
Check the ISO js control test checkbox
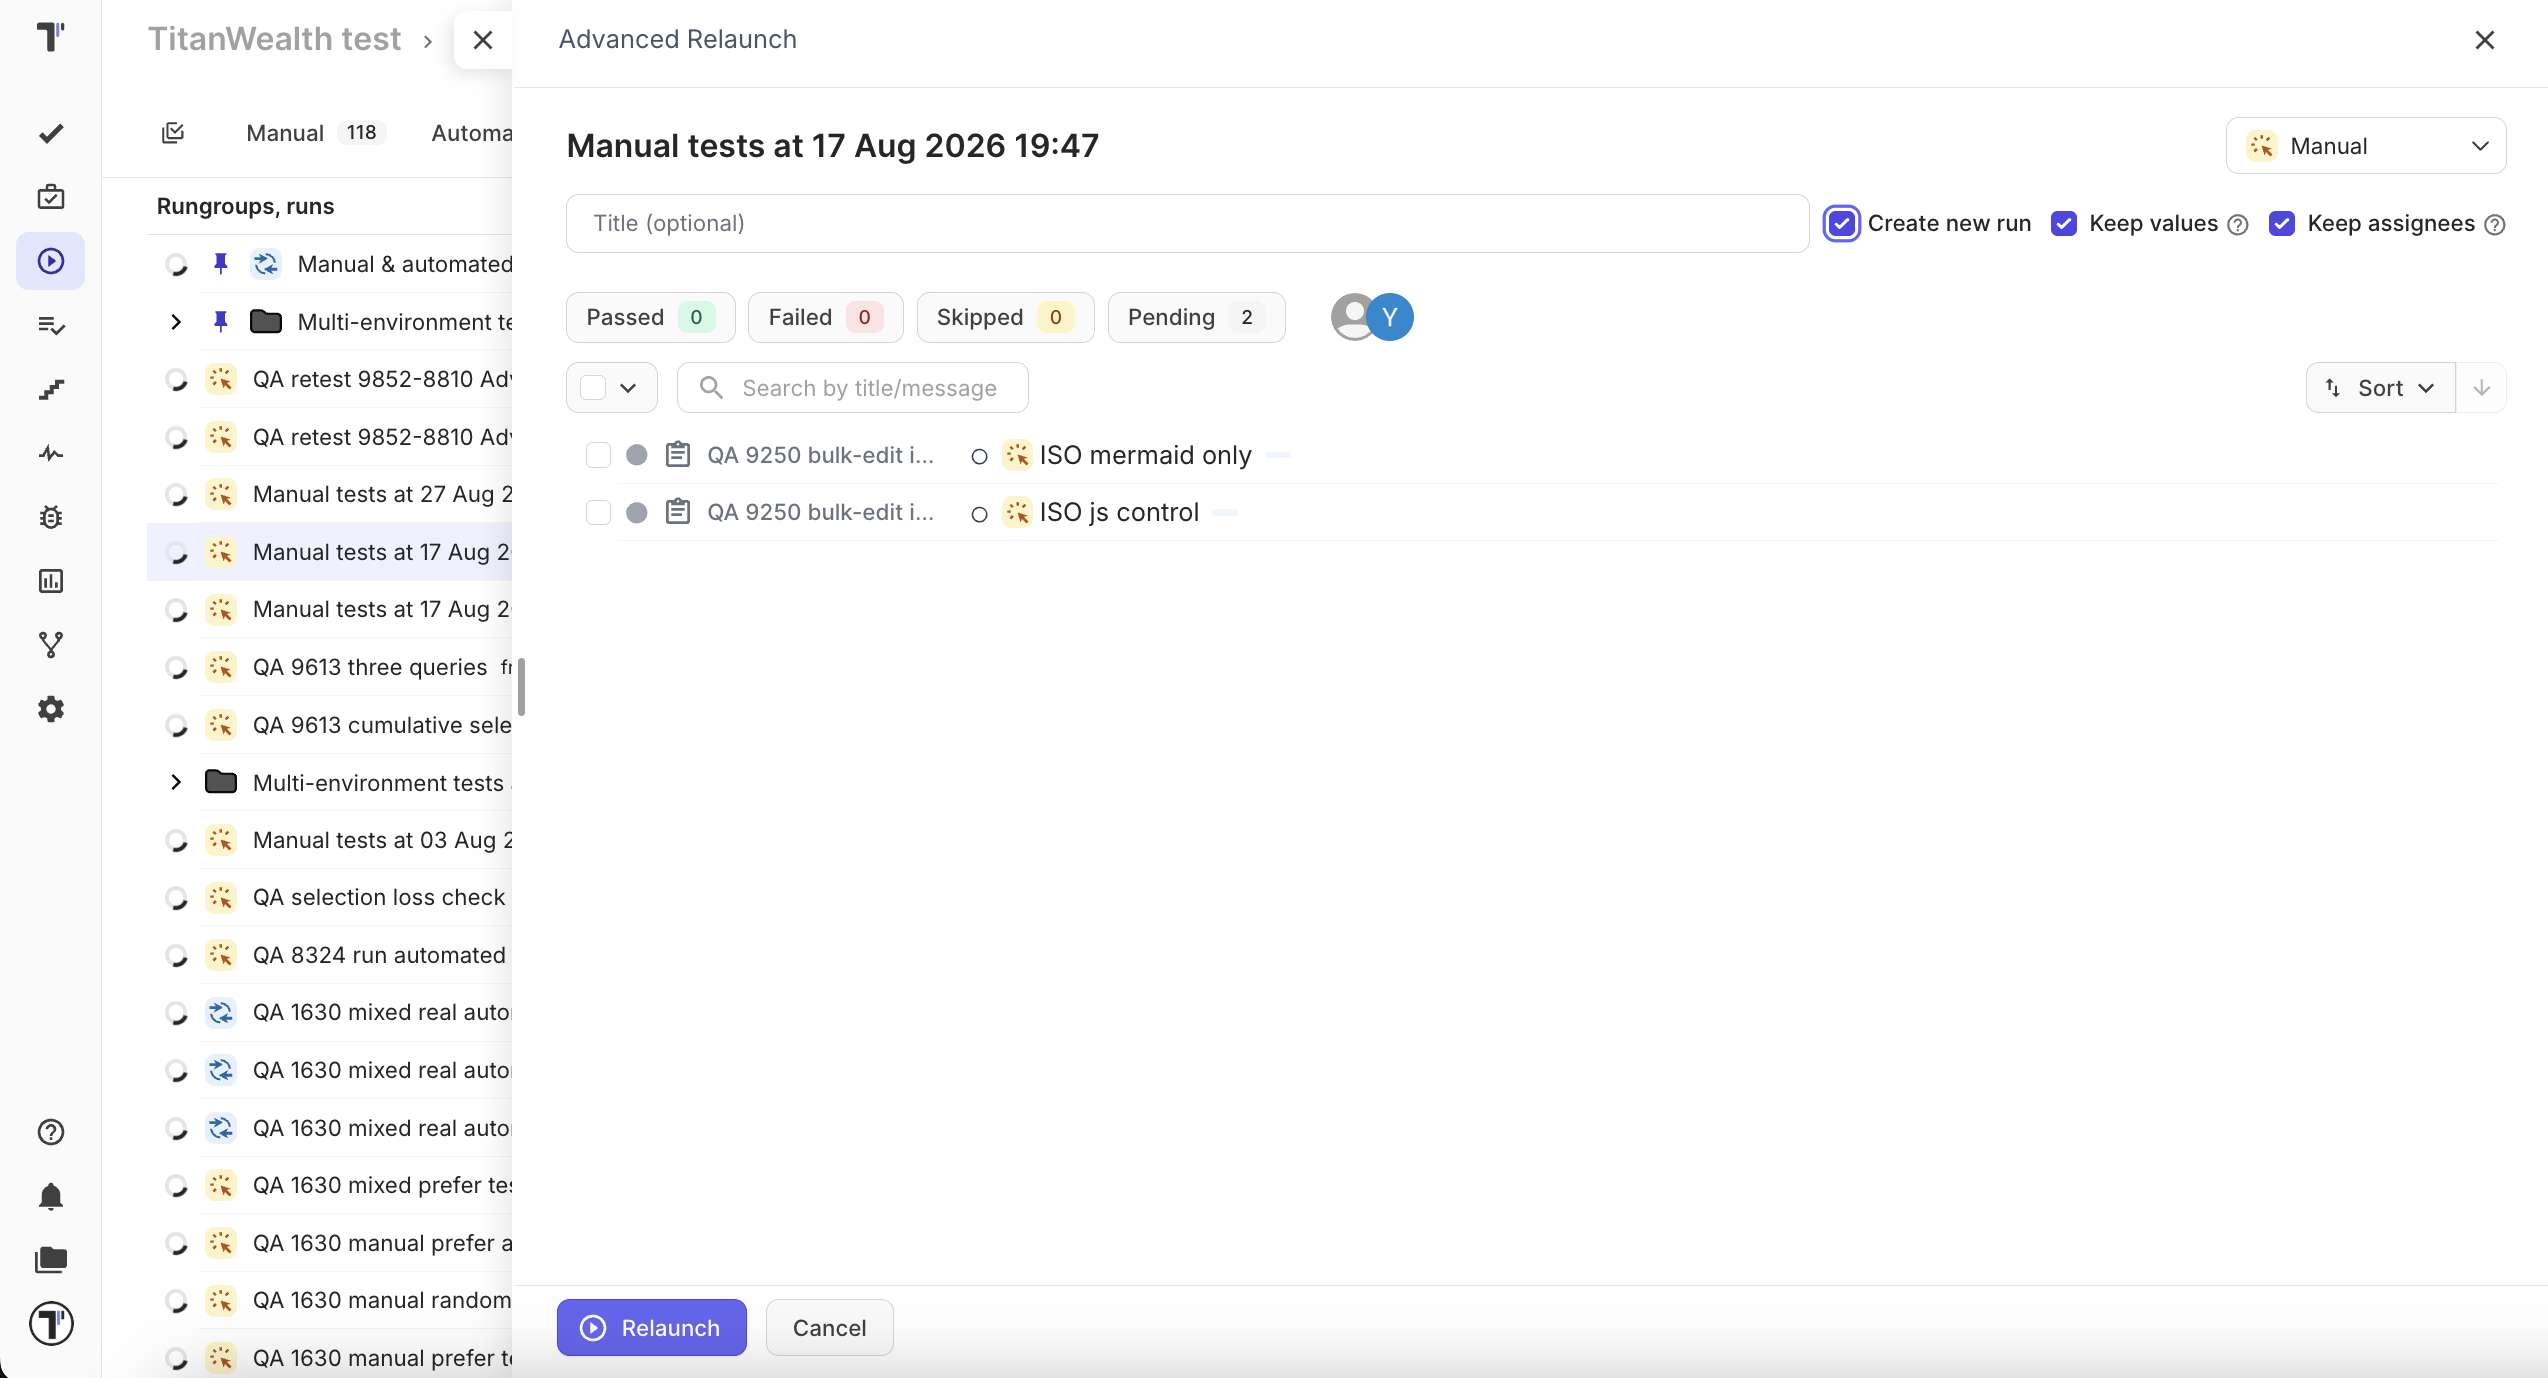tap(598, 513)
